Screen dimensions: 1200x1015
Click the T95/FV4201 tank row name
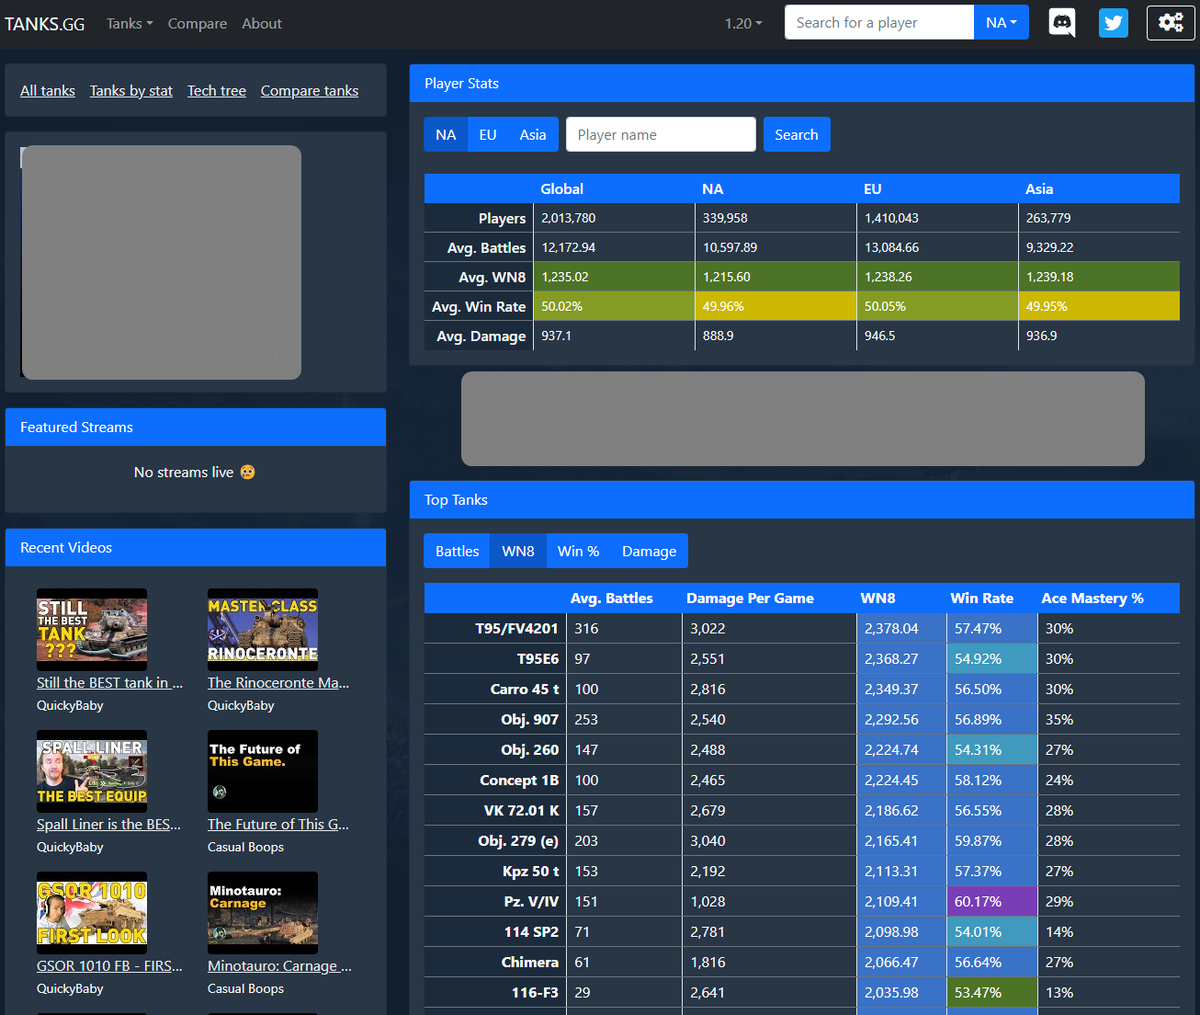516,629
